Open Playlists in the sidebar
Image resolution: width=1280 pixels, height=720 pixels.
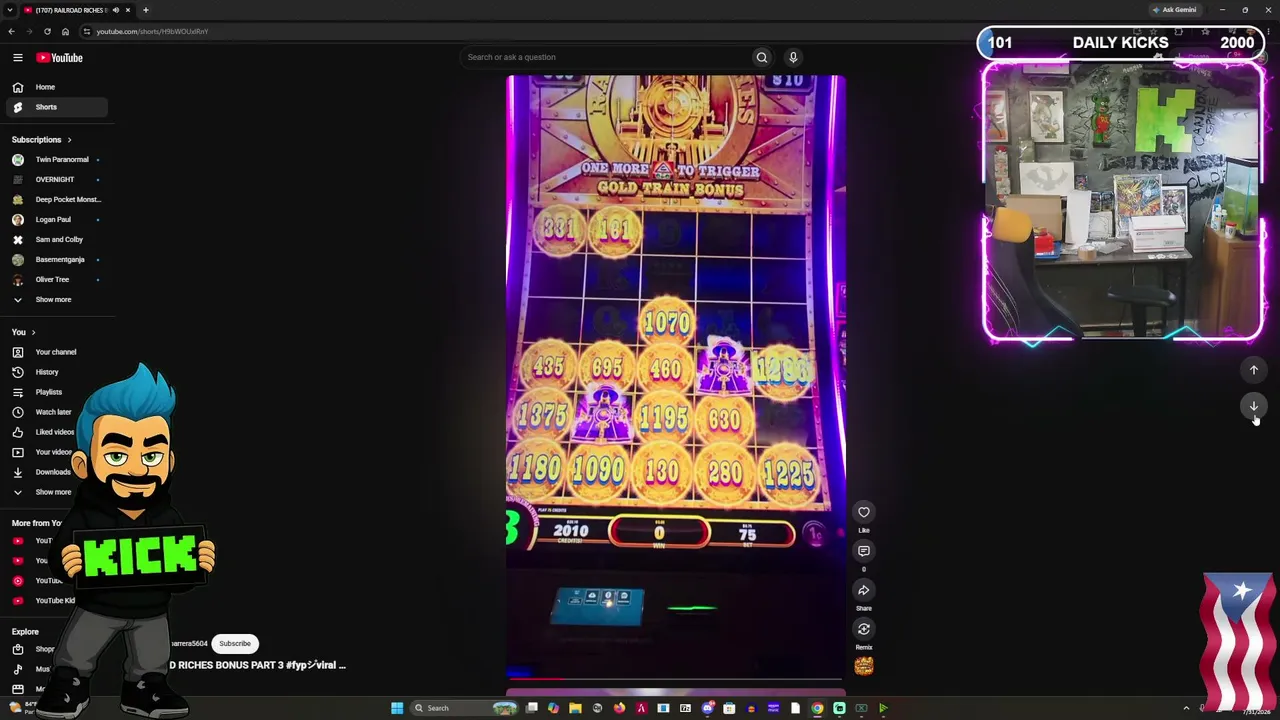56,392
